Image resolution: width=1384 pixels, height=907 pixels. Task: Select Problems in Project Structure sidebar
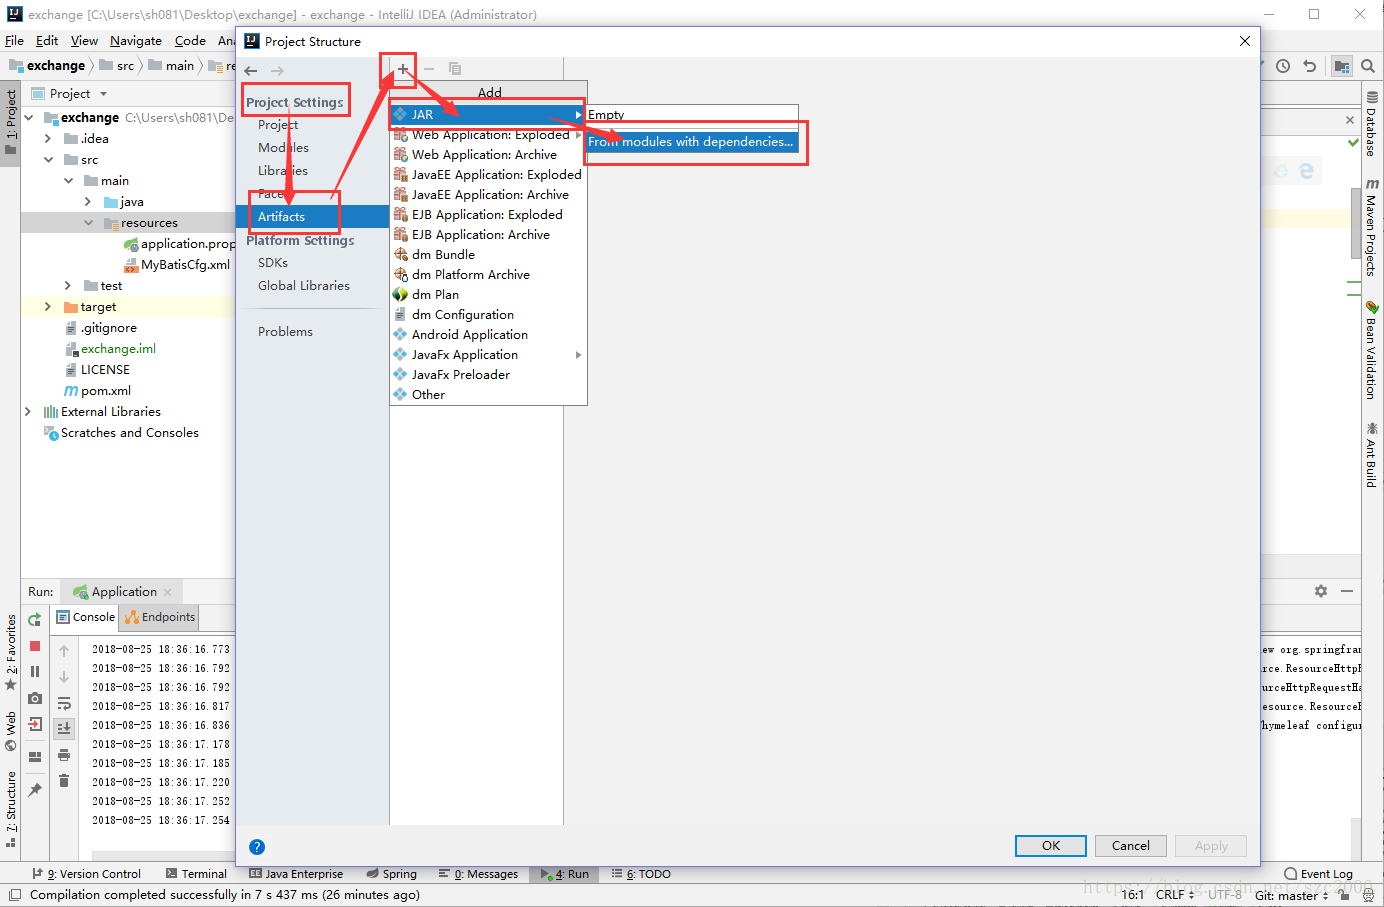pyautogui.click(x=285, y=332)
